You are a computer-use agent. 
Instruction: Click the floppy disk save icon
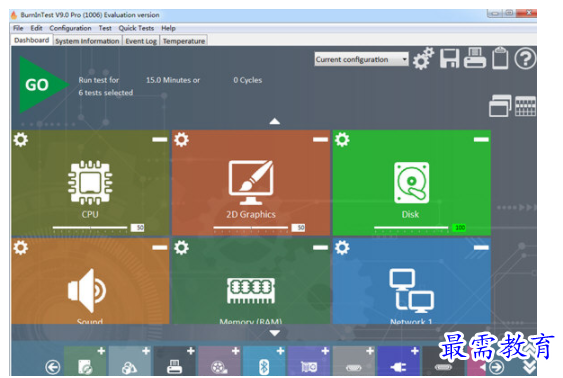click(450, 59)
